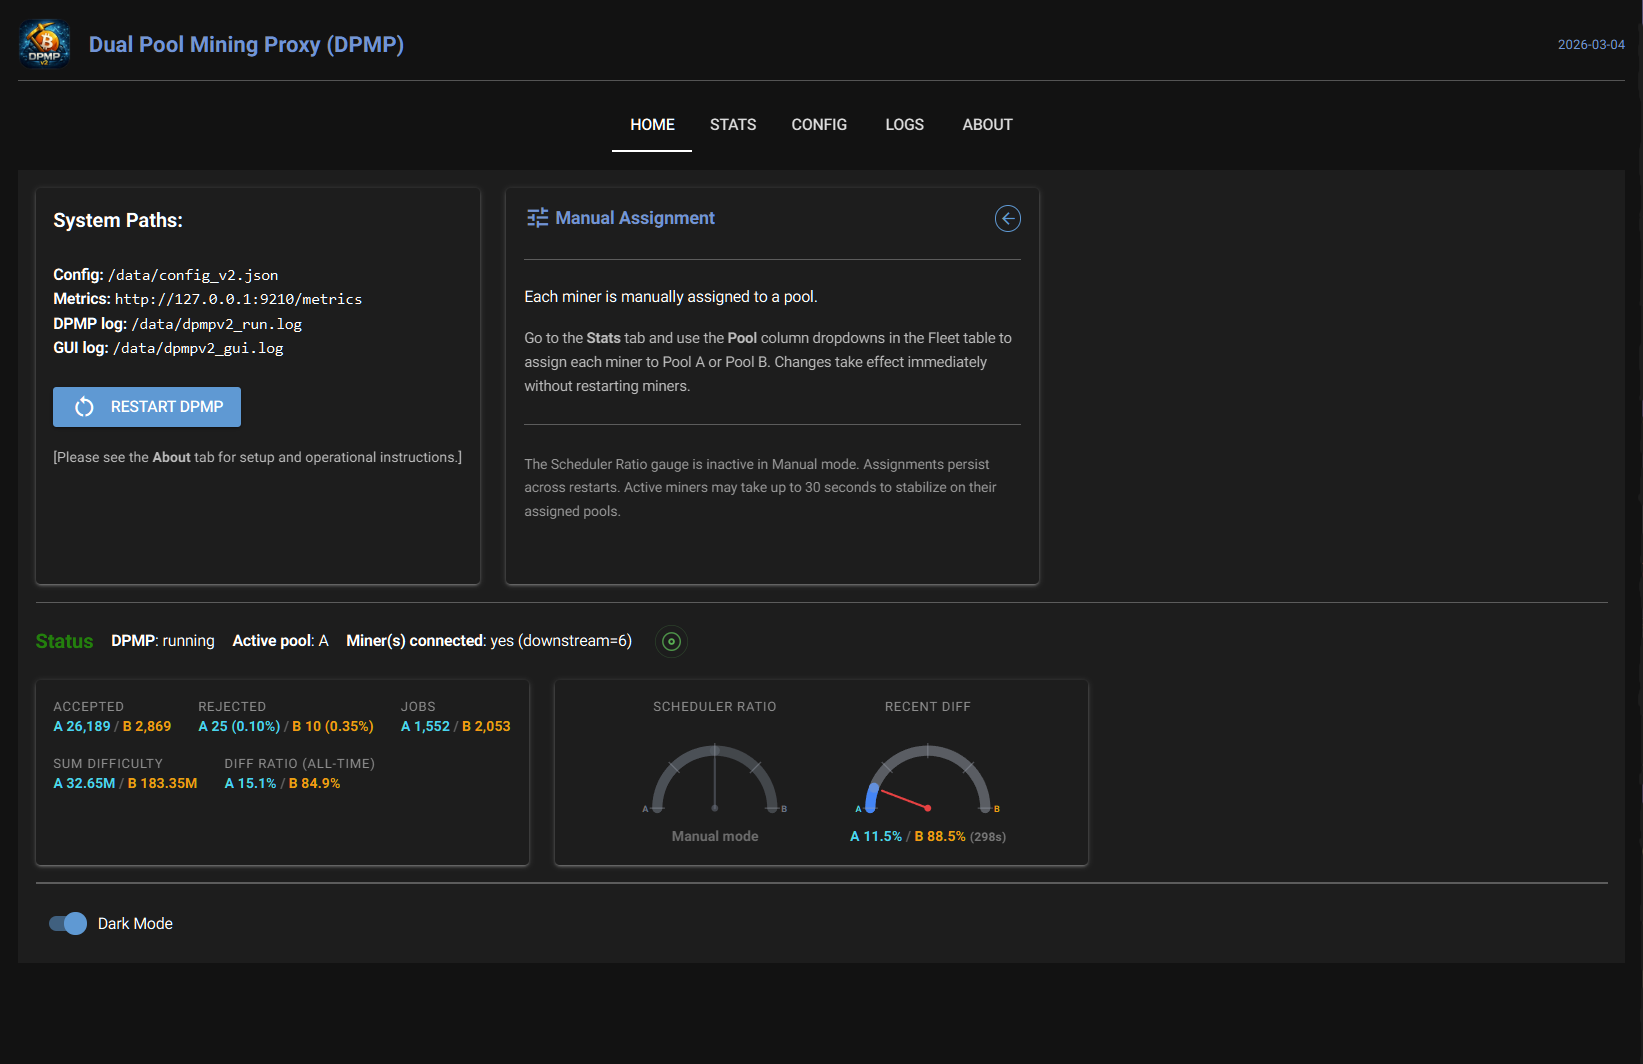1643x1064 pixels.
Task: Click the Recent Diff gauge
Action: click(927, 780)
